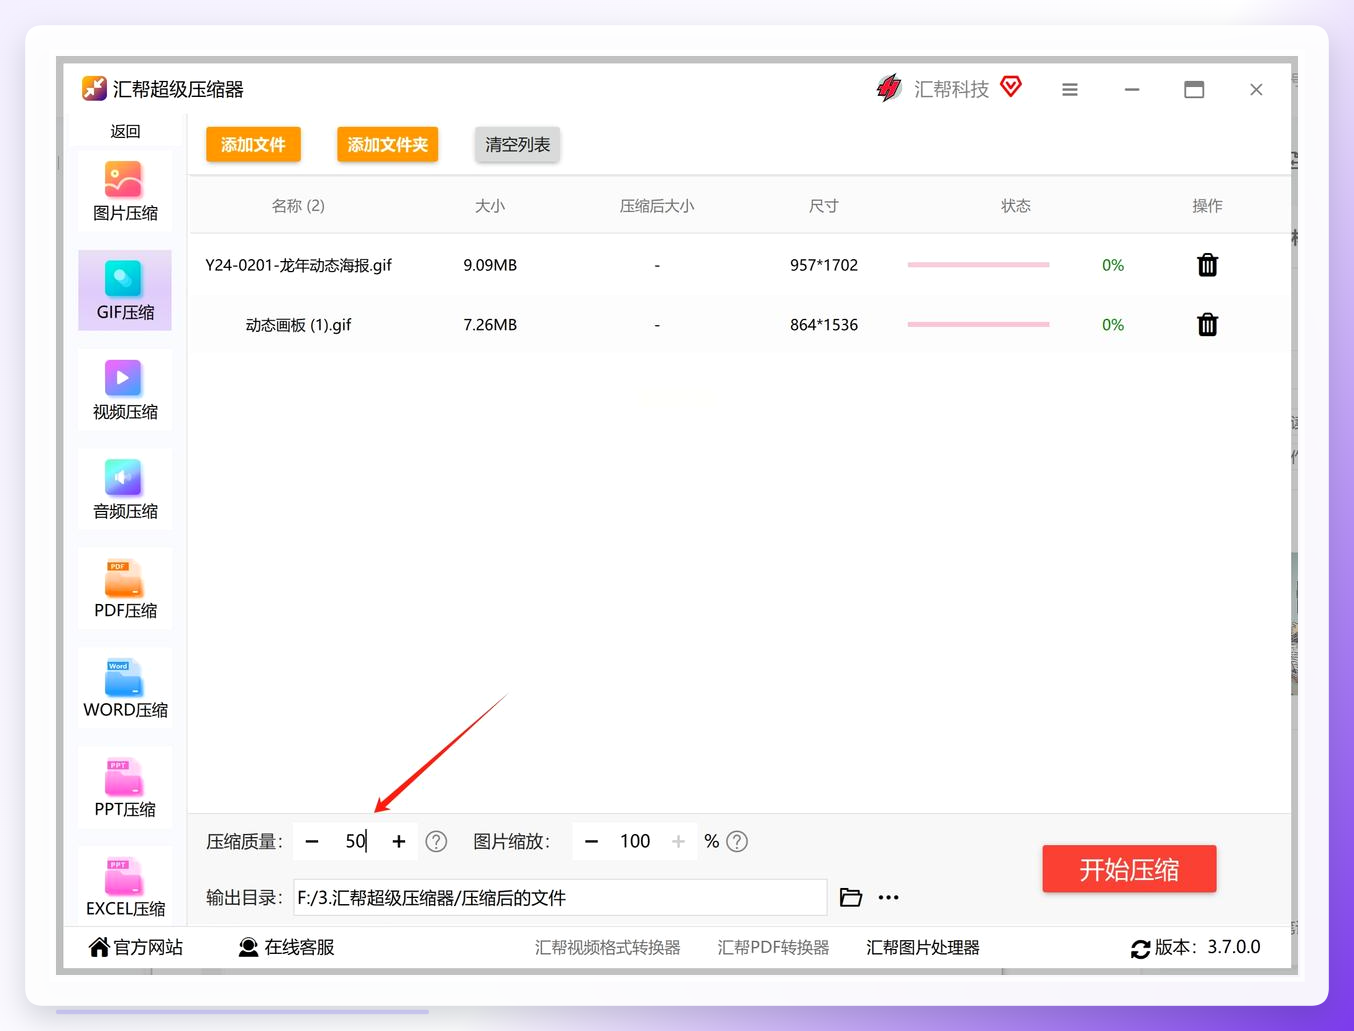Select file name Y24-0201-龙年动态海报.gif
1354x1031 pixels.
click(x=298, y=265)
